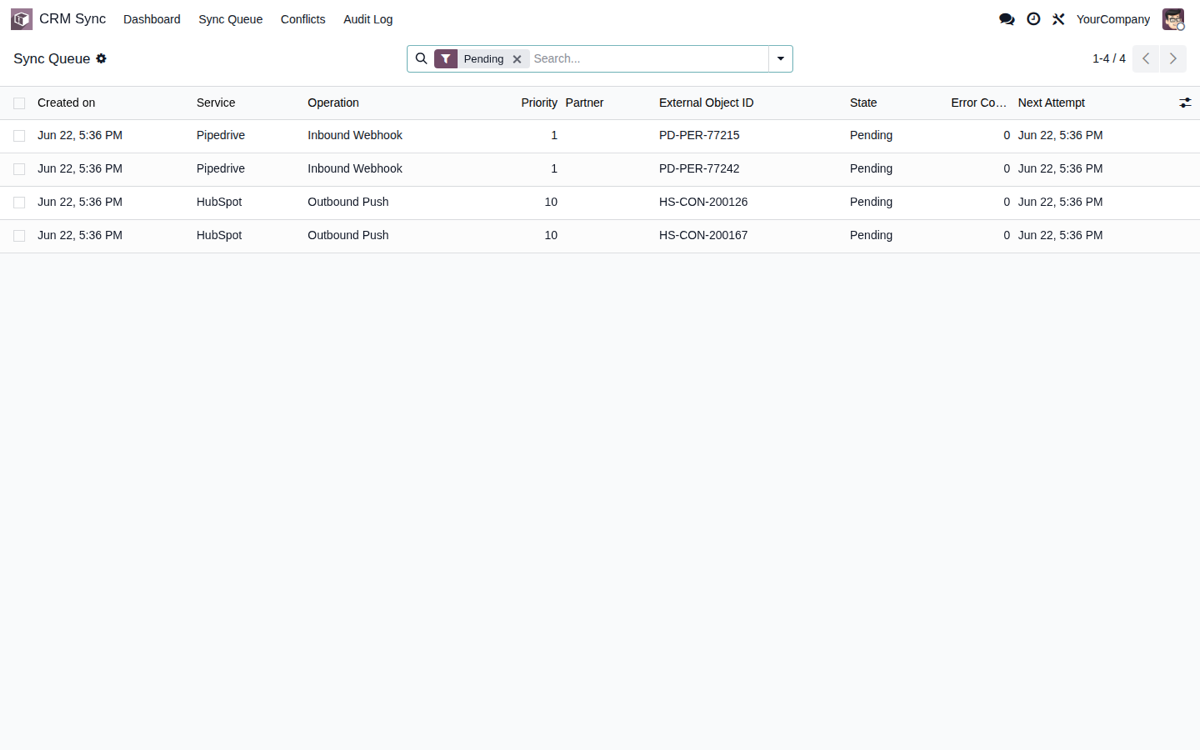Click Outbound Push in HS-CON-200167 row
The width and height of the screenshot is (1200, 750).
click(x=348, y=236)
